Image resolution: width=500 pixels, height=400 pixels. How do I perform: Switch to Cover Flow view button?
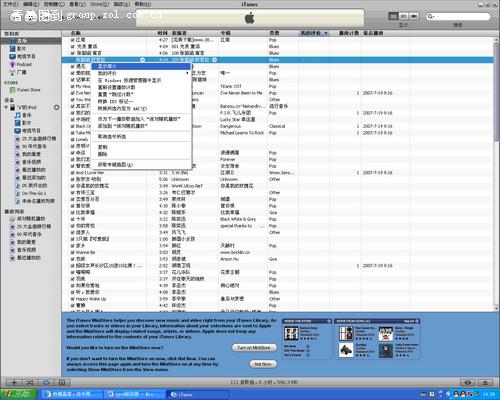pyautogui.click(x=414, y=16)
